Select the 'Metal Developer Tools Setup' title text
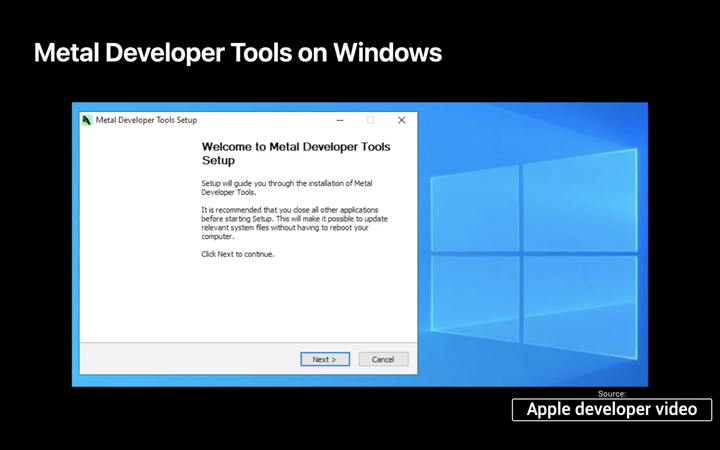 click(x=146, y=120)
